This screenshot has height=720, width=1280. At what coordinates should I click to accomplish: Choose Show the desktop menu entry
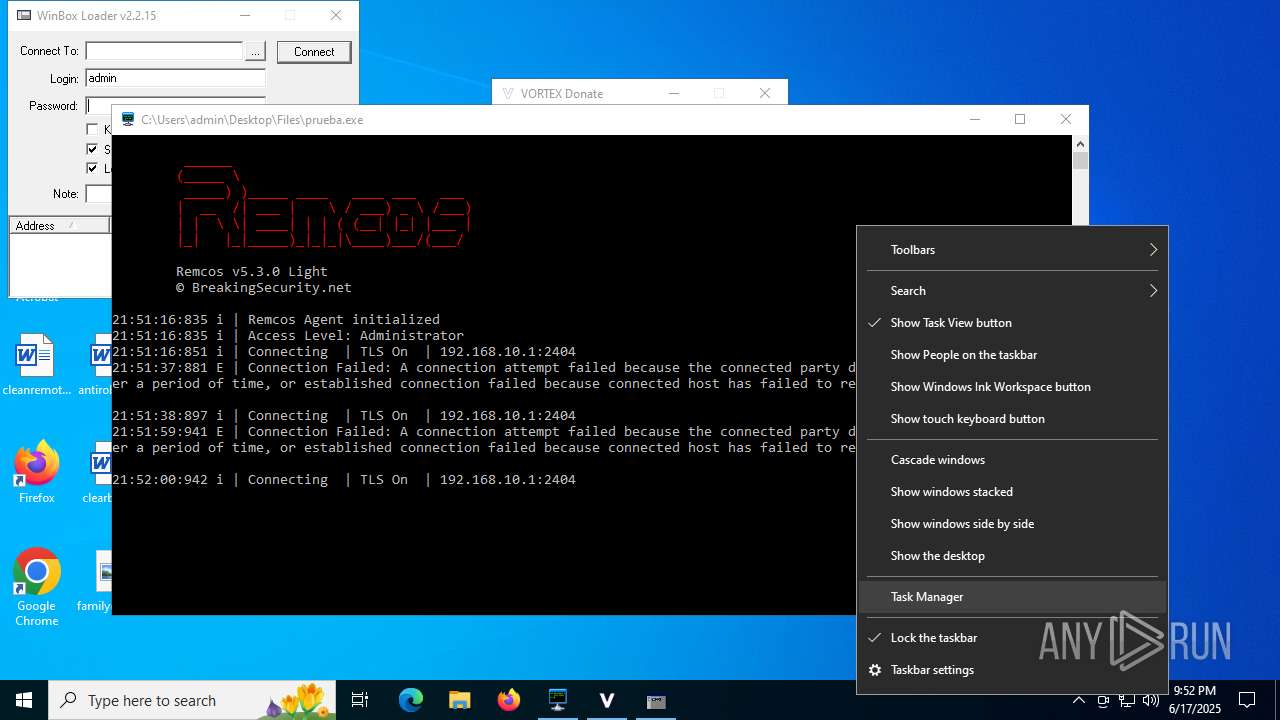[1012, 556]
